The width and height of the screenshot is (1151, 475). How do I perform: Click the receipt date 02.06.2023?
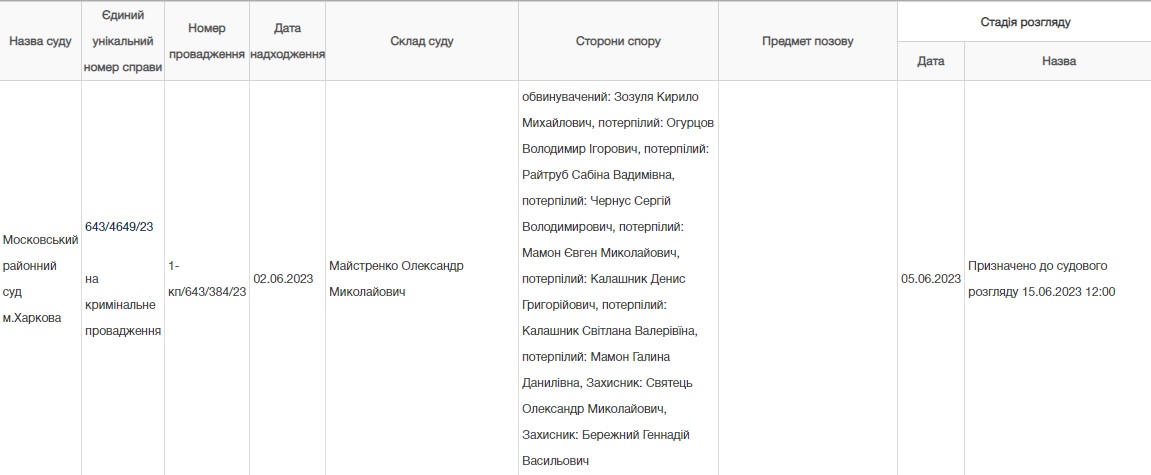[x=283, y=279]
